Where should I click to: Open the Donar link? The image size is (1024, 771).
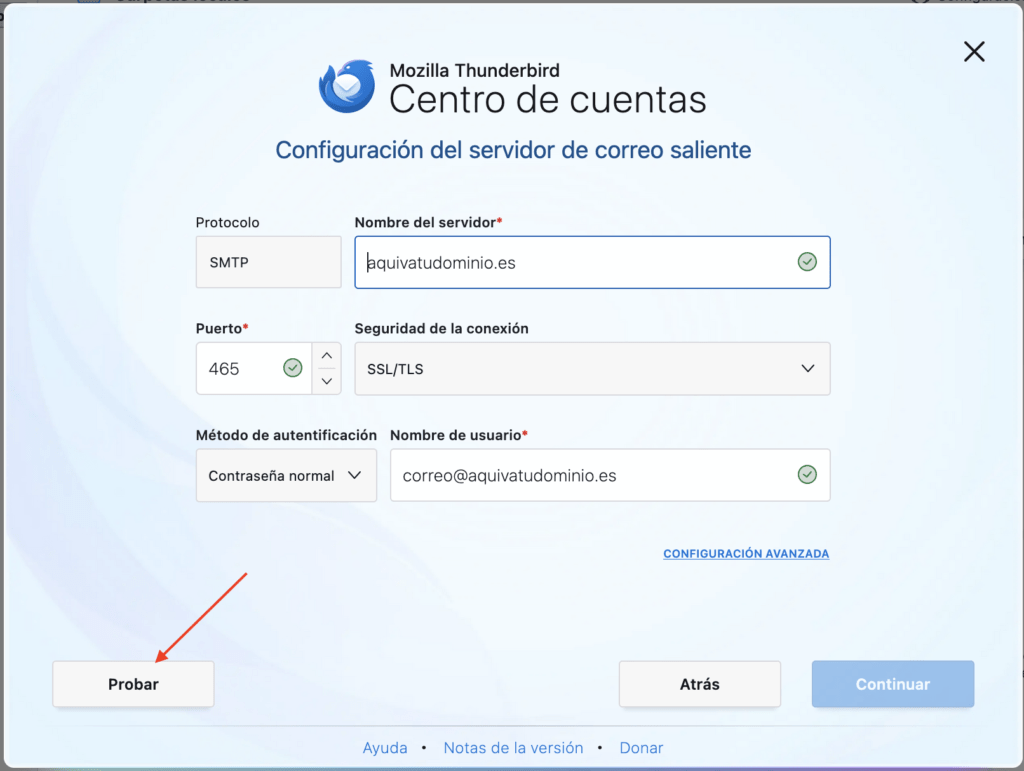pyautogui.click(x=641, y=747)
